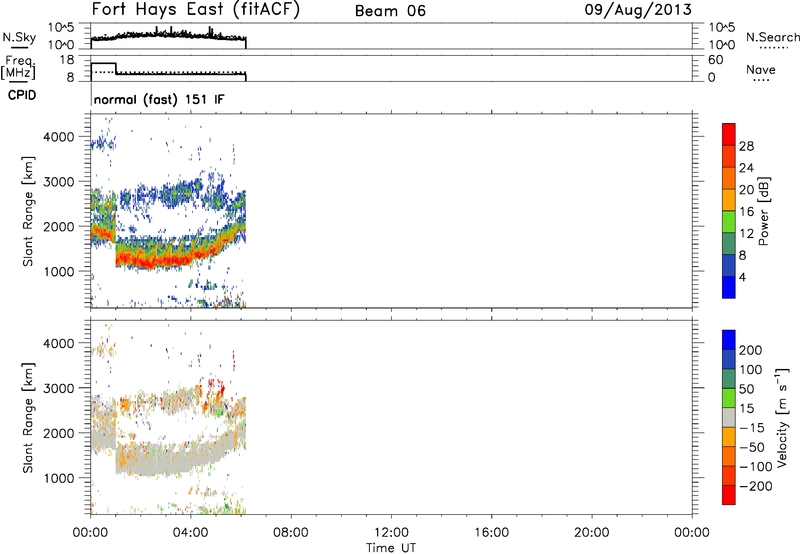Image resolution: width=800 pixels, height=554 pixels.
Task: Click the title "Fort Hays East (fitACF)"
Action: [195, 9]
